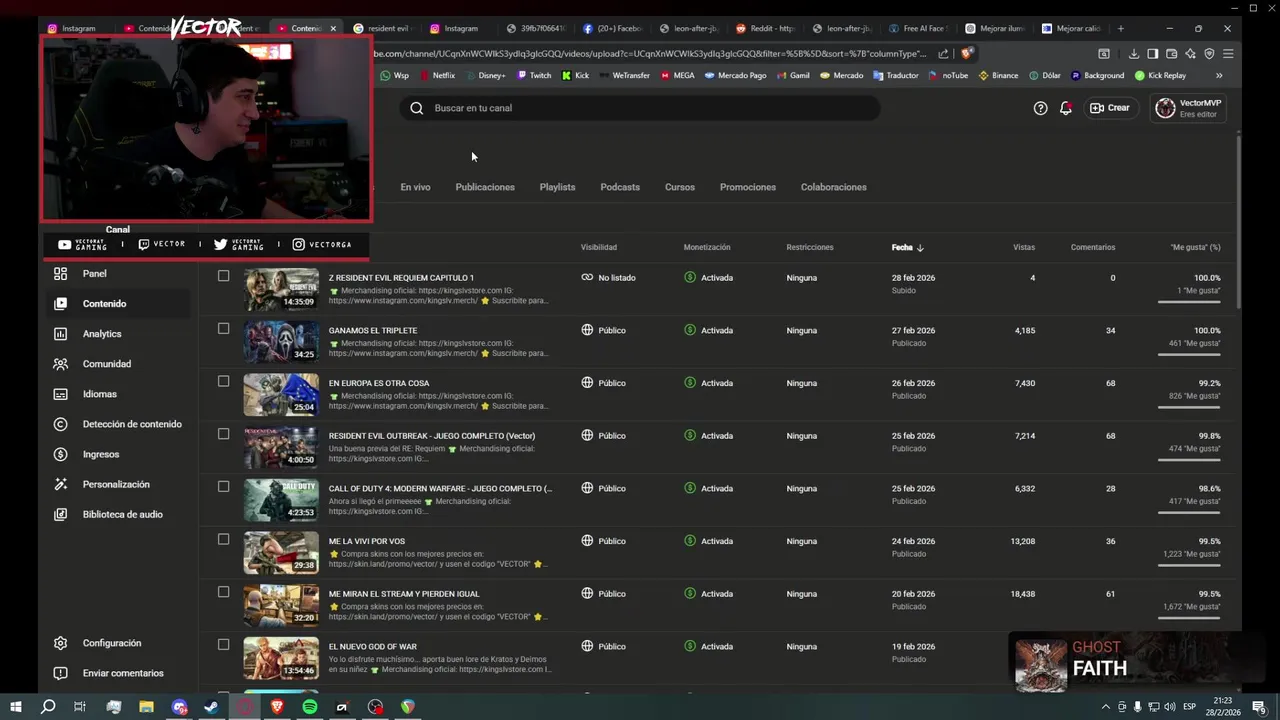Switch to the En vivo tab
The image size is (1280, 720).
coord(415,187)
